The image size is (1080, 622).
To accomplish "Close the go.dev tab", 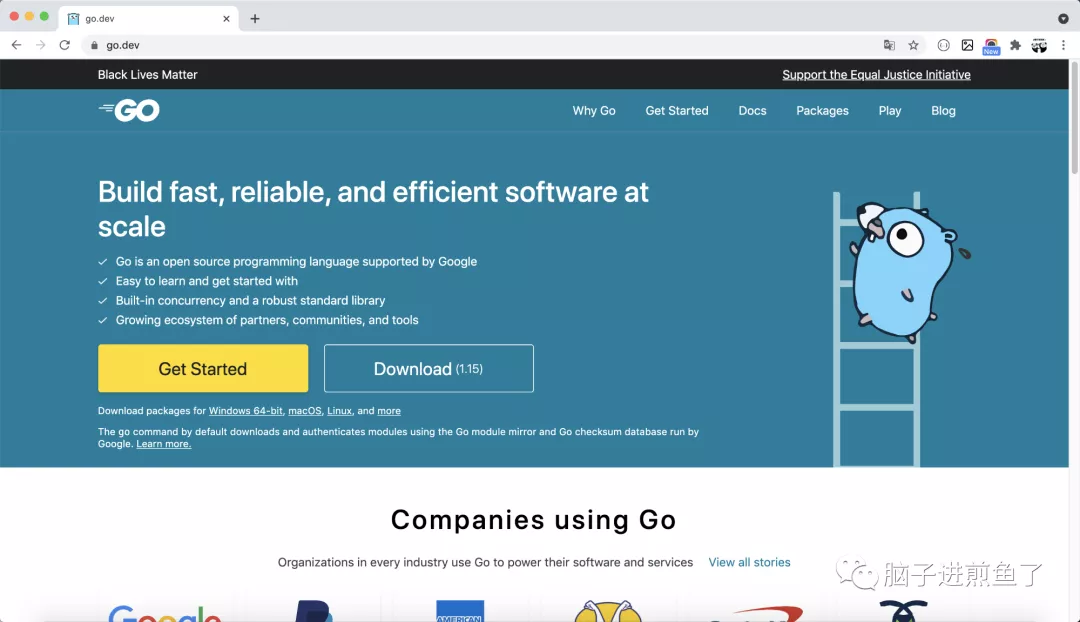I will 226,19.
